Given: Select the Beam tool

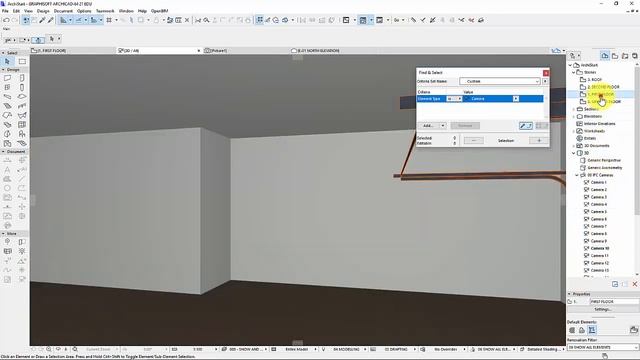Looking at the screenshot, I should click(x=7, y=97).
